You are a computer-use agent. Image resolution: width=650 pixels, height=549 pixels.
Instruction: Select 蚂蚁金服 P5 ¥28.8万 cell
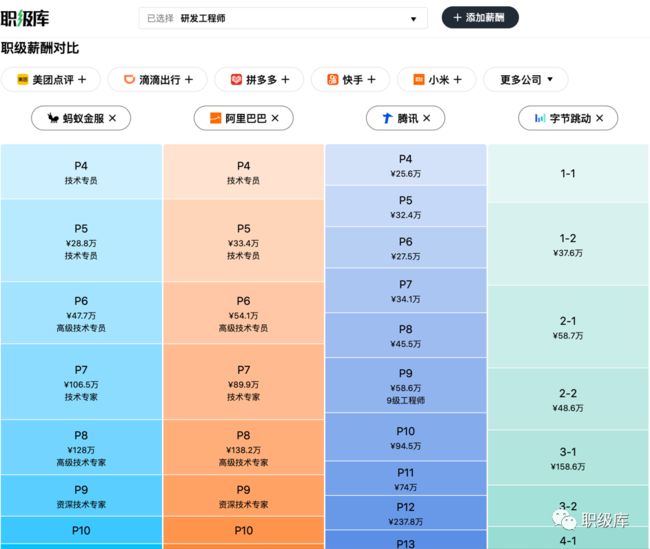pos(81,241)
